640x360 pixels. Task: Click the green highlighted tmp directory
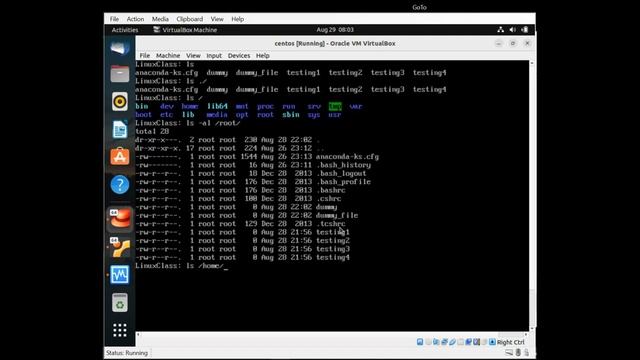pos(335,106)
